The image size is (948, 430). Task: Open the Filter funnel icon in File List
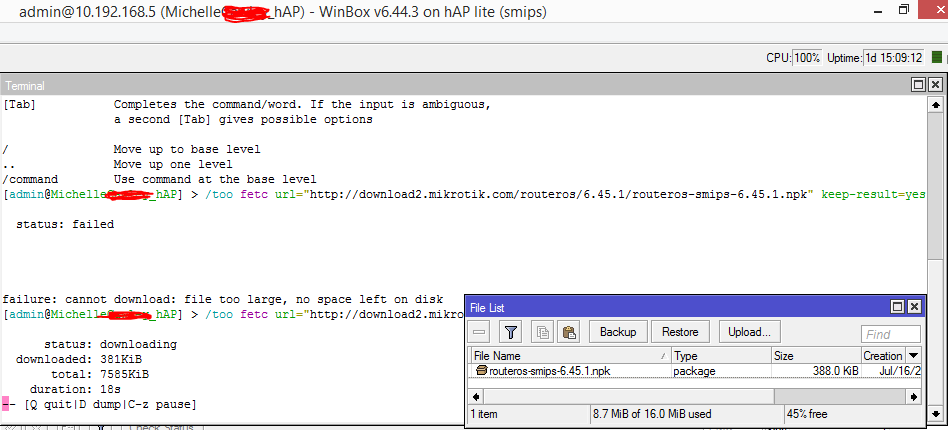(x=511, y=332)
